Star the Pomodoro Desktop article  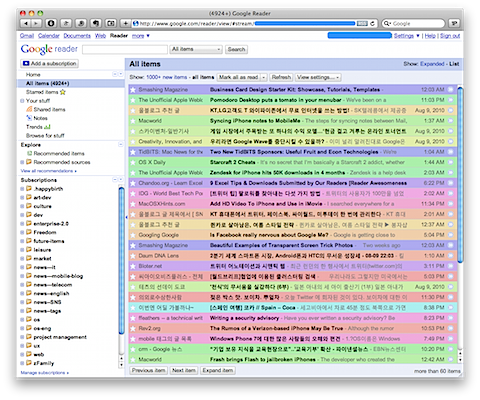pos(133,100)
